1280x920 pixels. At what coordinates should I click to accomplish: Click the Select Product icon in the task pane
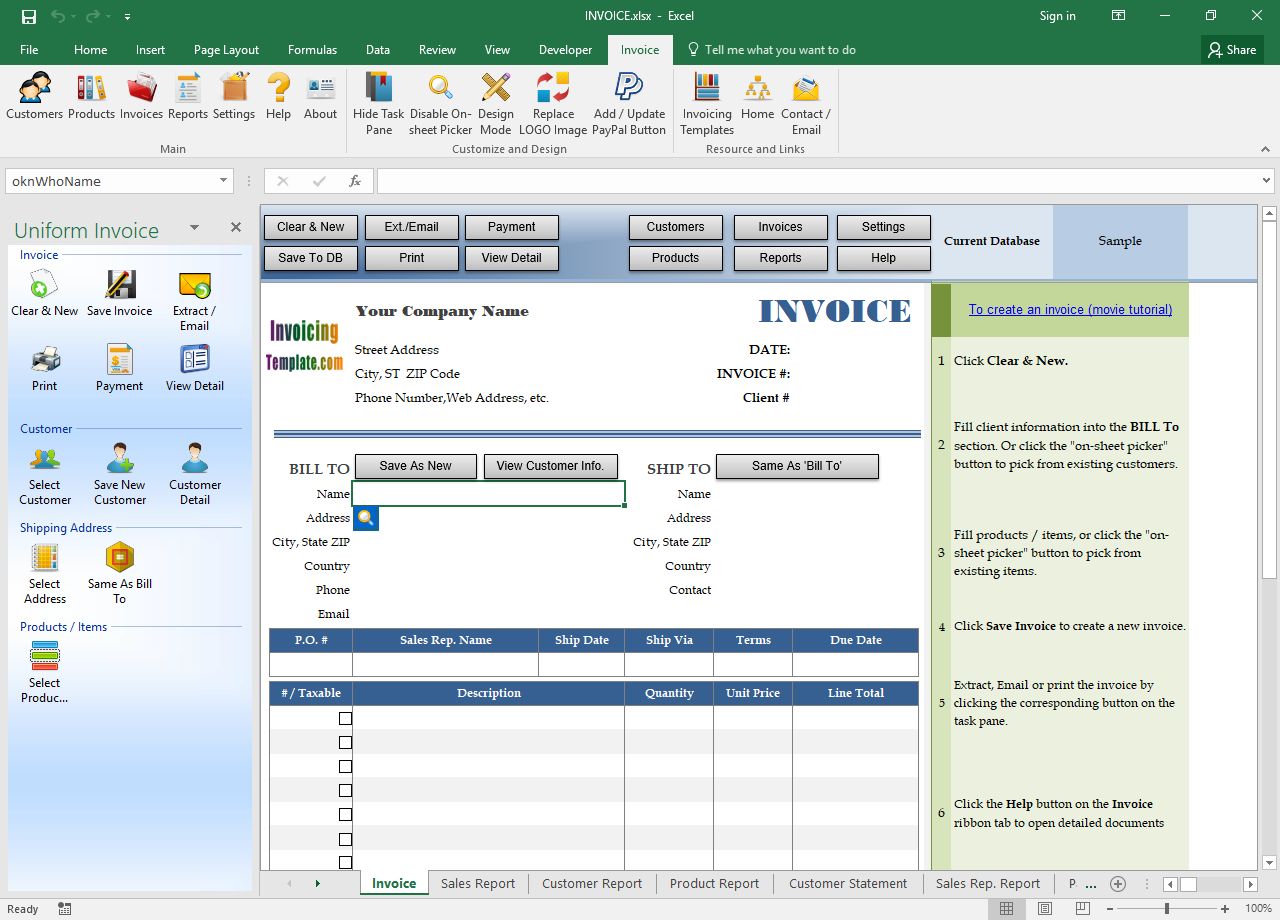44,673
